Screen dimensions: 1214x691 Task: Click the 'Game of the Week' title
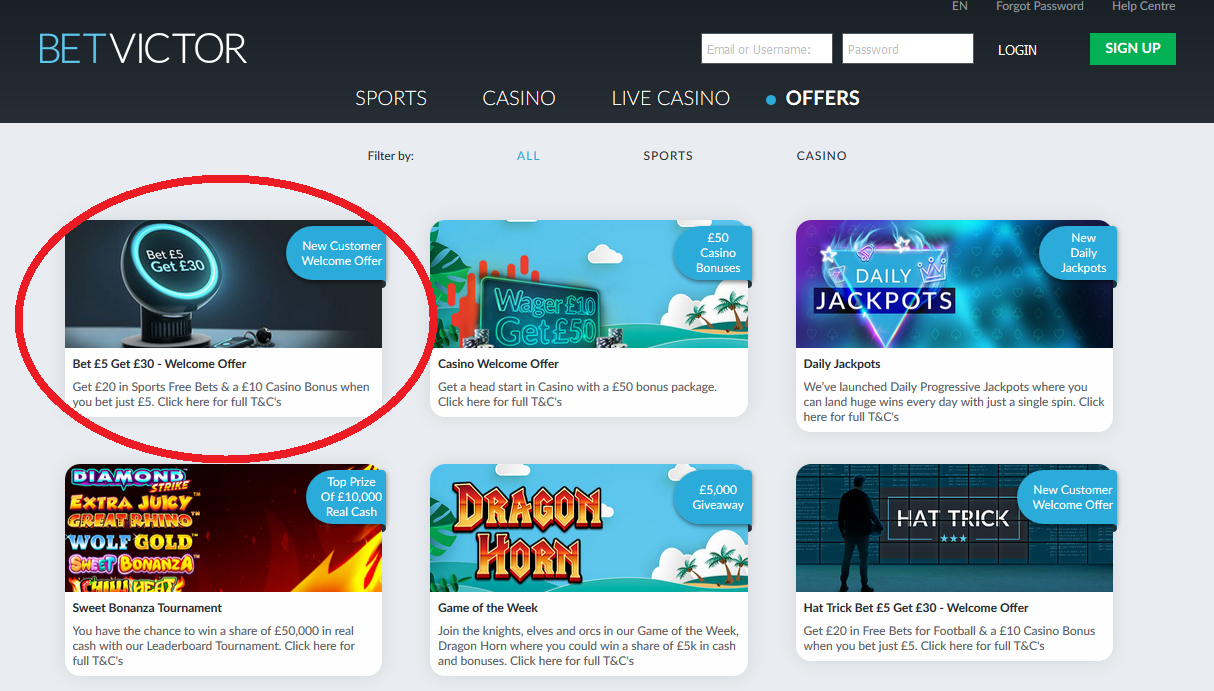coord(488,608)
